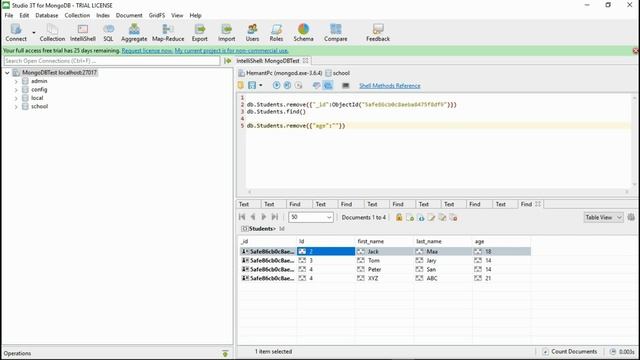Click the save script icon
This screenshot has height=360, width=640.
(x=252, y=85)
